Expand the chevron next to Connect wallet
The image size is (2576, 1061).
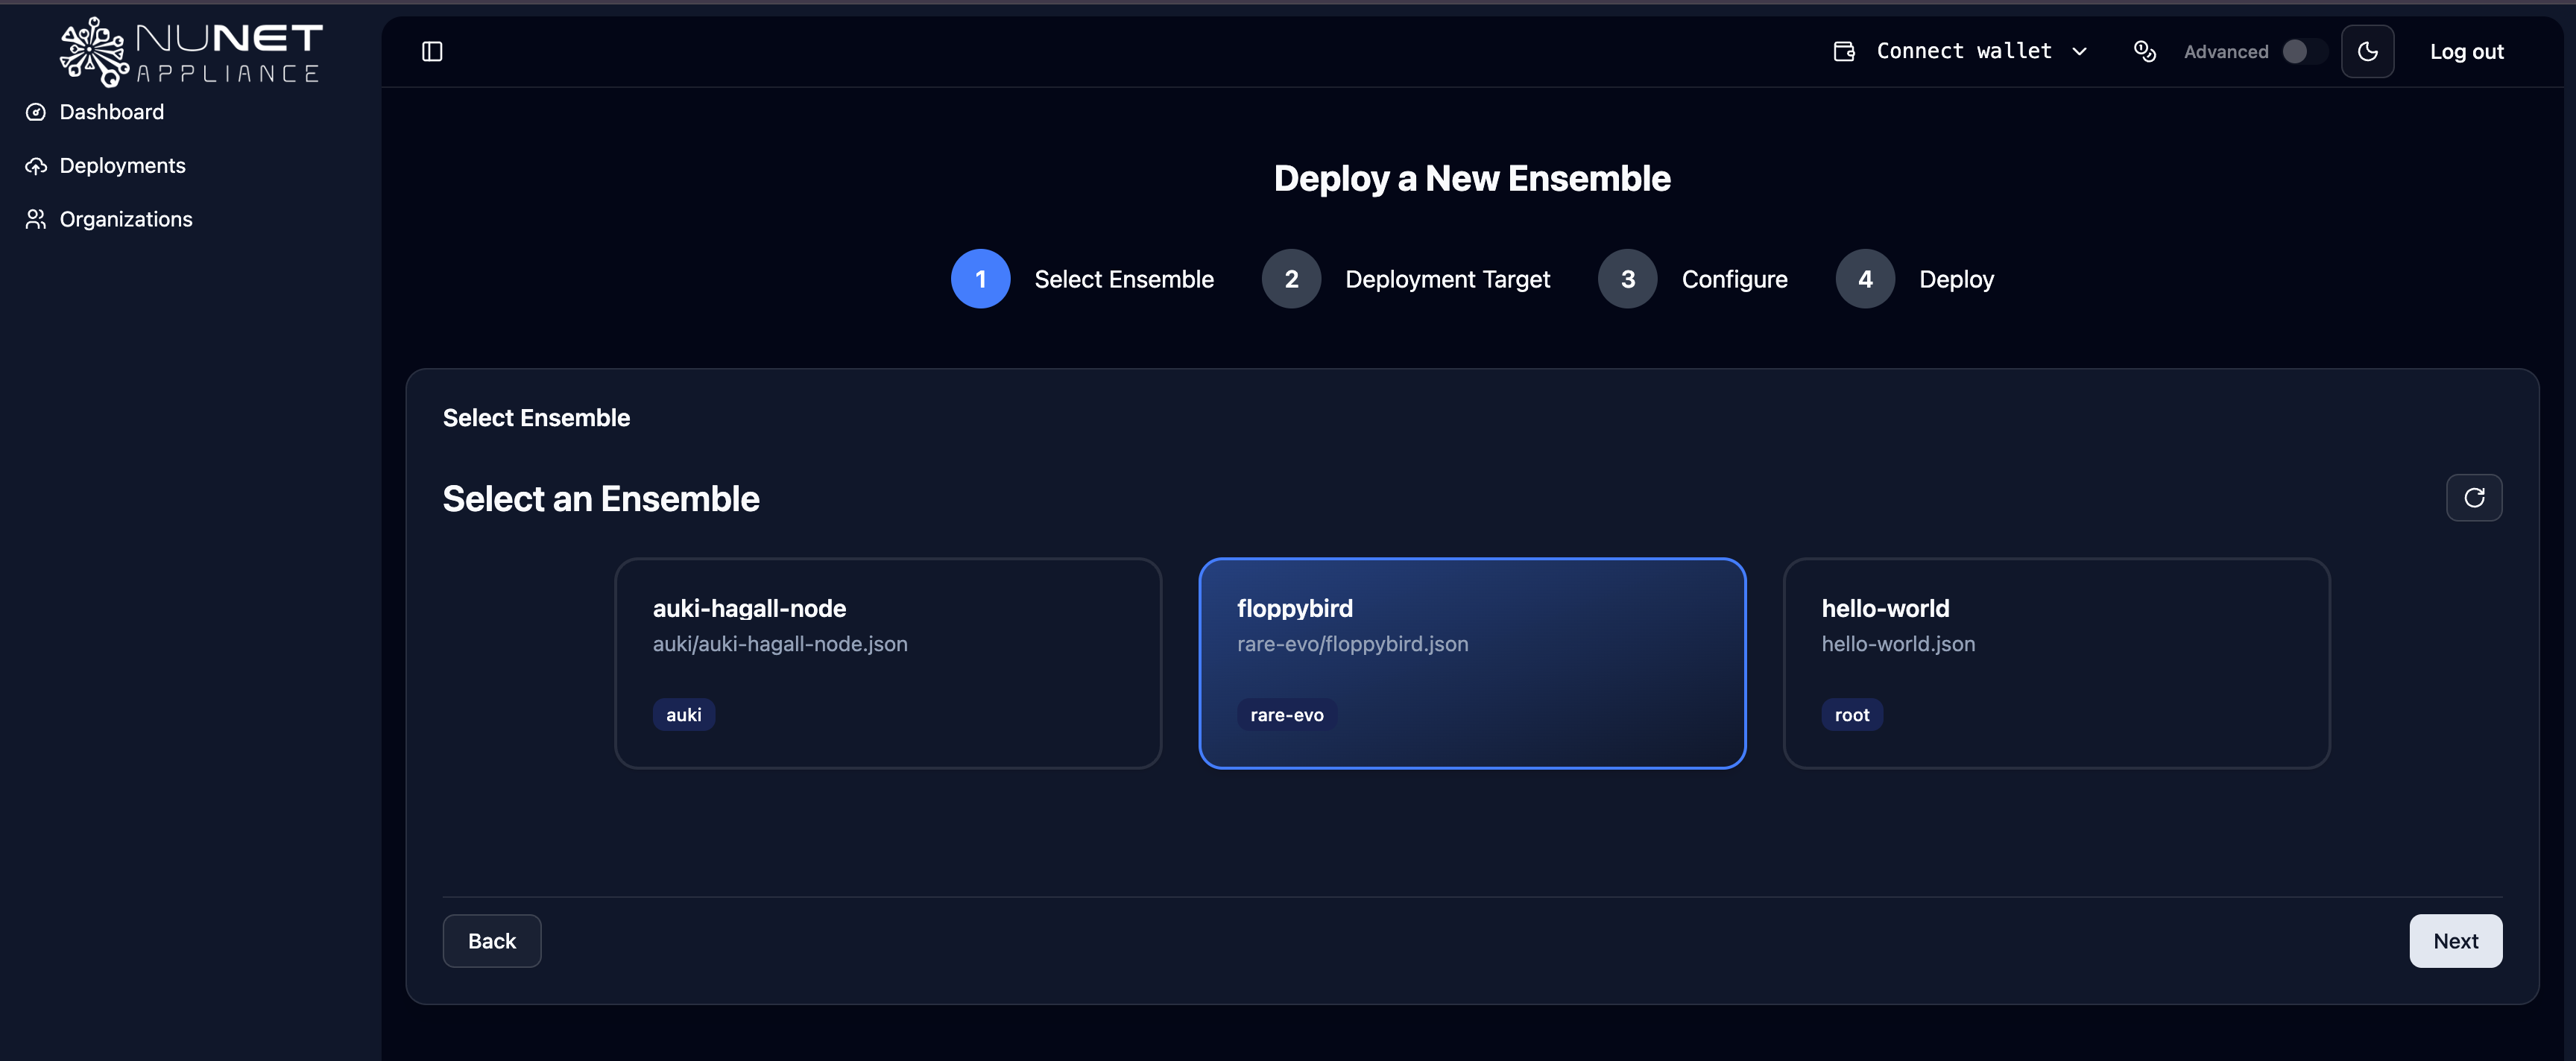(2081, 51)
